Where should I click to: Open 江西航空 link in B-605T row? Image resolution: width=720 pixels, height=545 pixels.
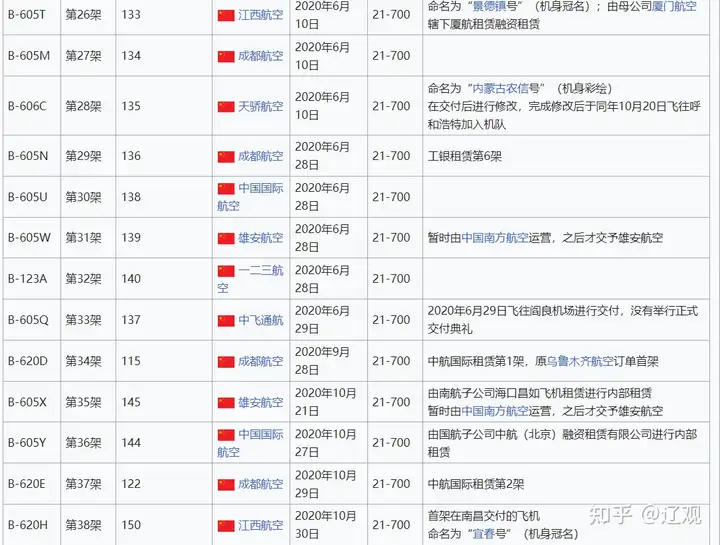click(x=260, y=15)
